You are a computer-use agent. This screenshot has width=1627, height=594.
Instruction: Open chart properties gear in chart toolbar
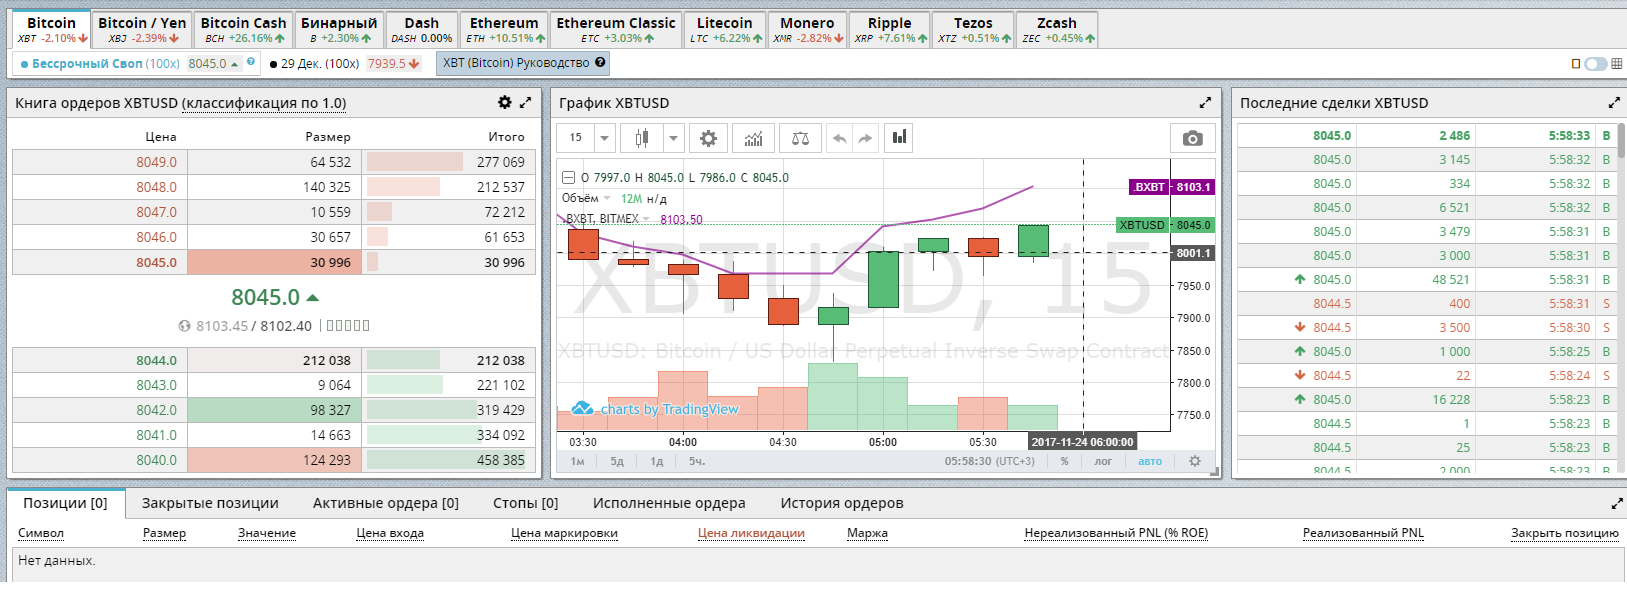pos(708,138)
